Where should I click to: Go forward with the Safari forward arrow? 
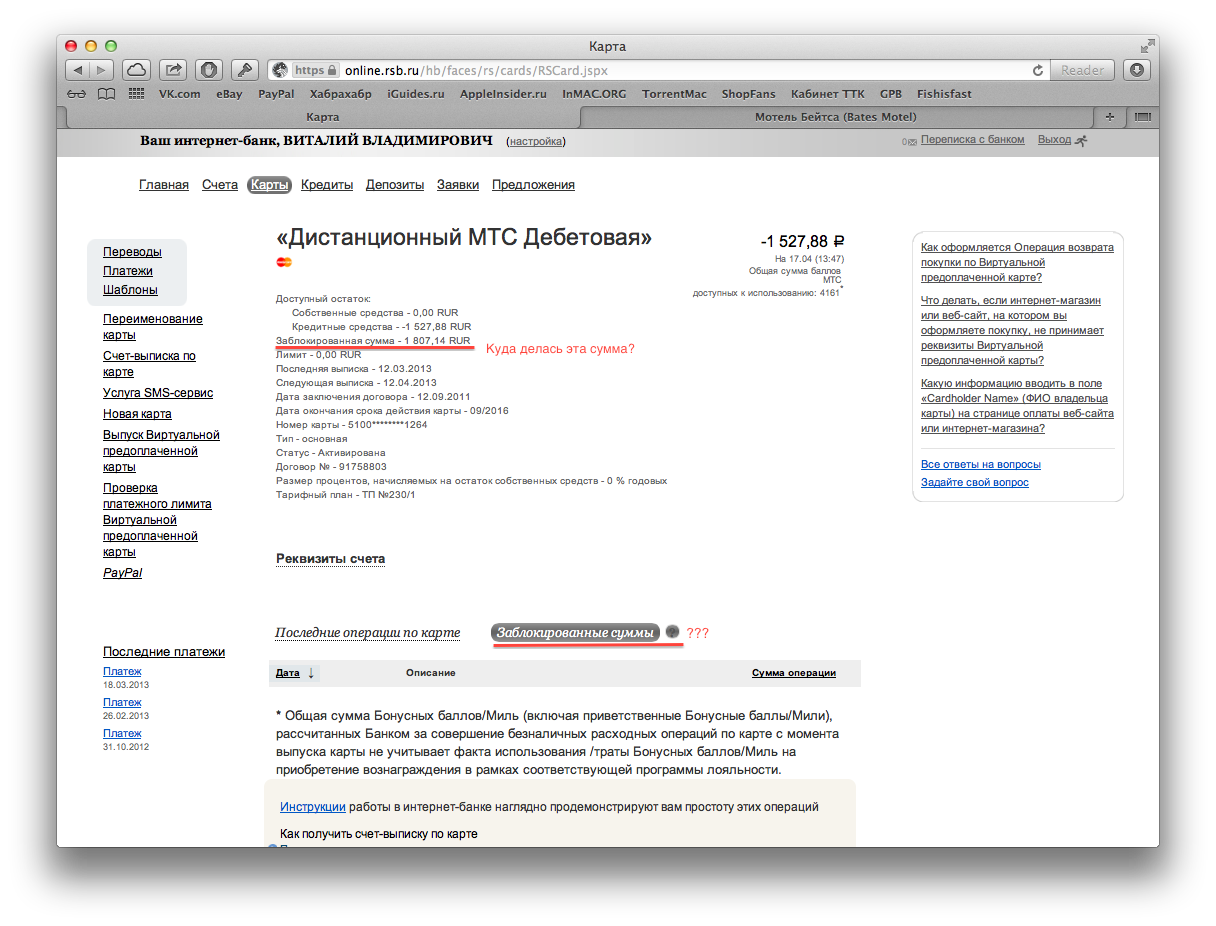tap(103, 70)
